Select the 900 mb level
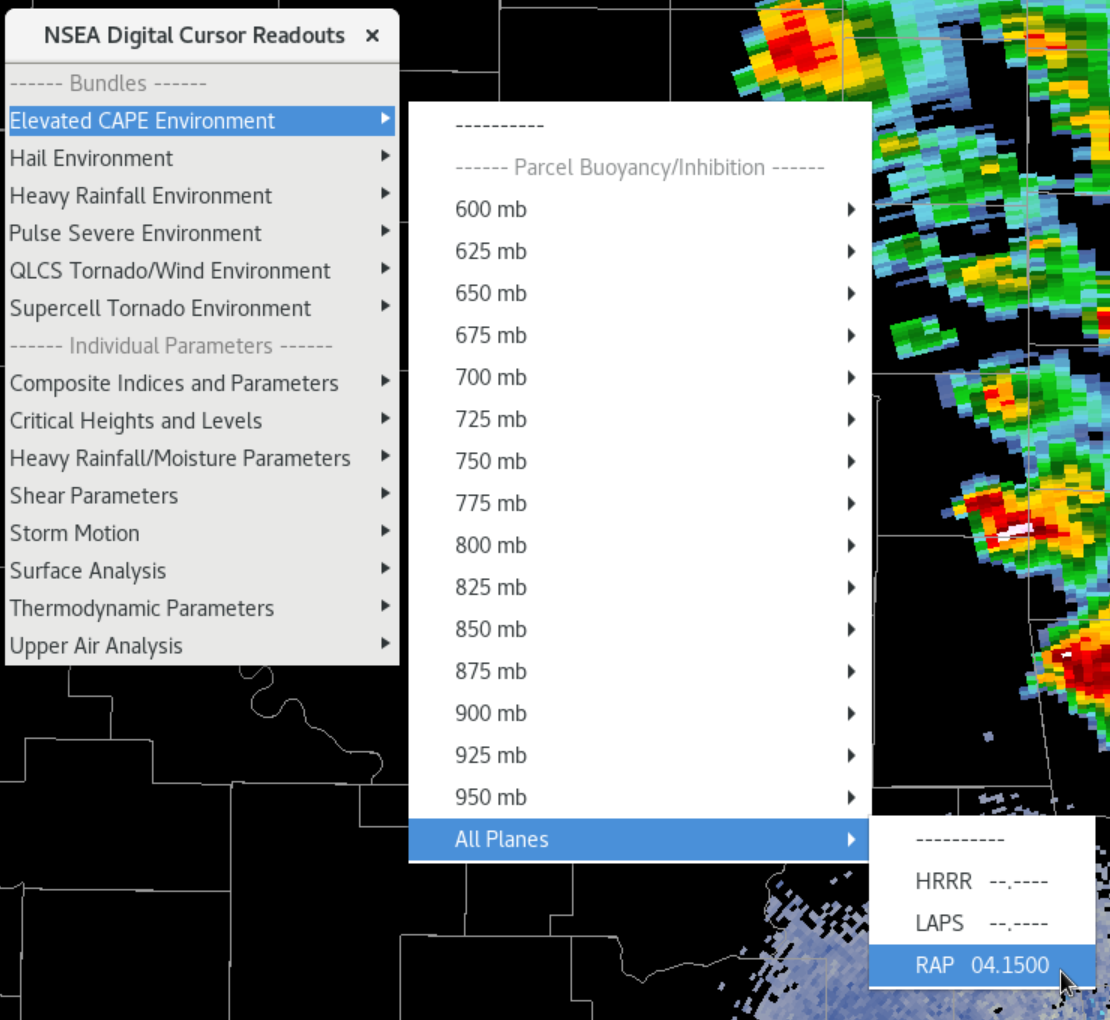This screenshot has width=1110, height=1020. click(x=639, y=714)
